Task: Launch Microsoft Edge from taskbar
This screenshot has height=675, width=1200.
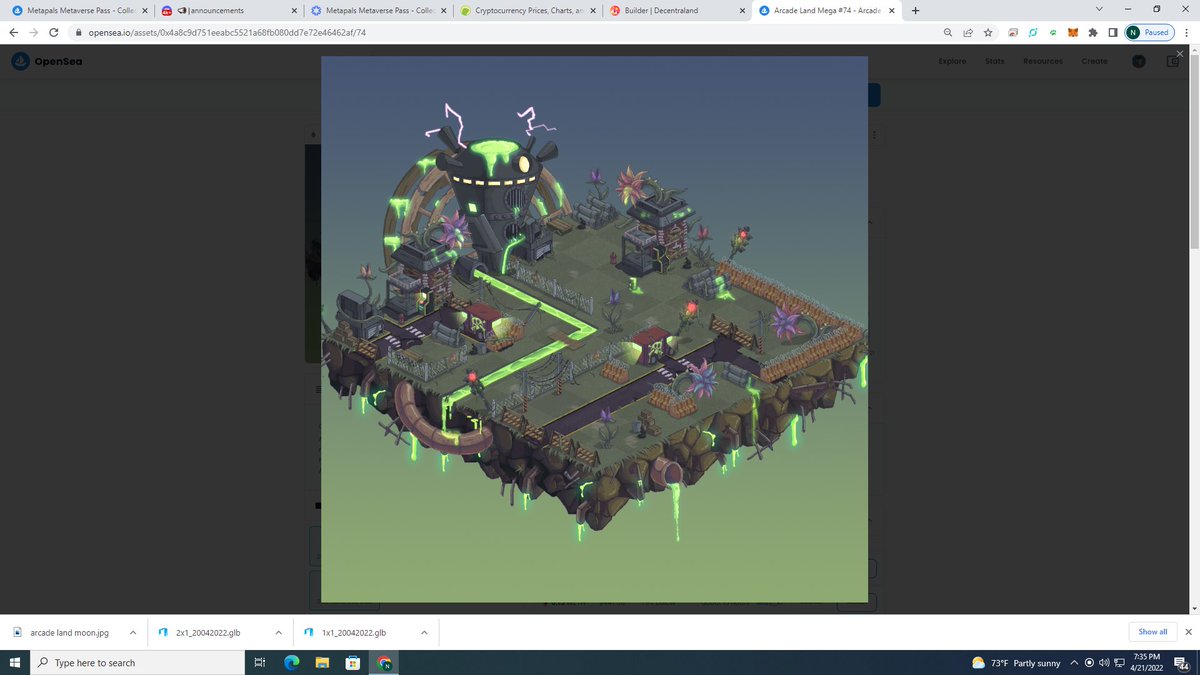Action: tap(292, 662)
